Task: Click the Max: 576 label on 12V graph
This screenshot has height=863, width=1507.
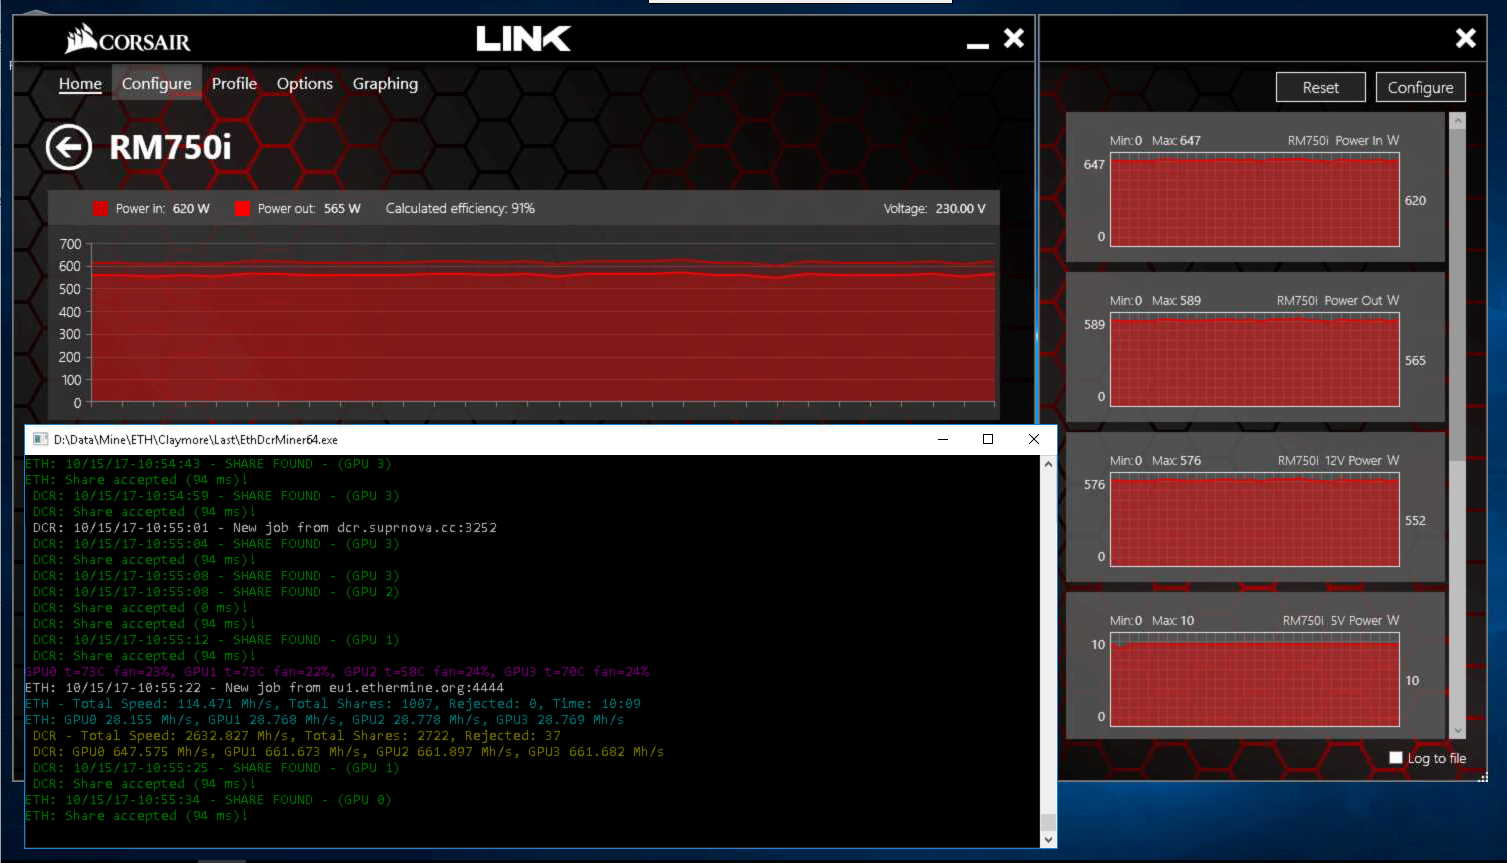Action: coord(1176,461)
